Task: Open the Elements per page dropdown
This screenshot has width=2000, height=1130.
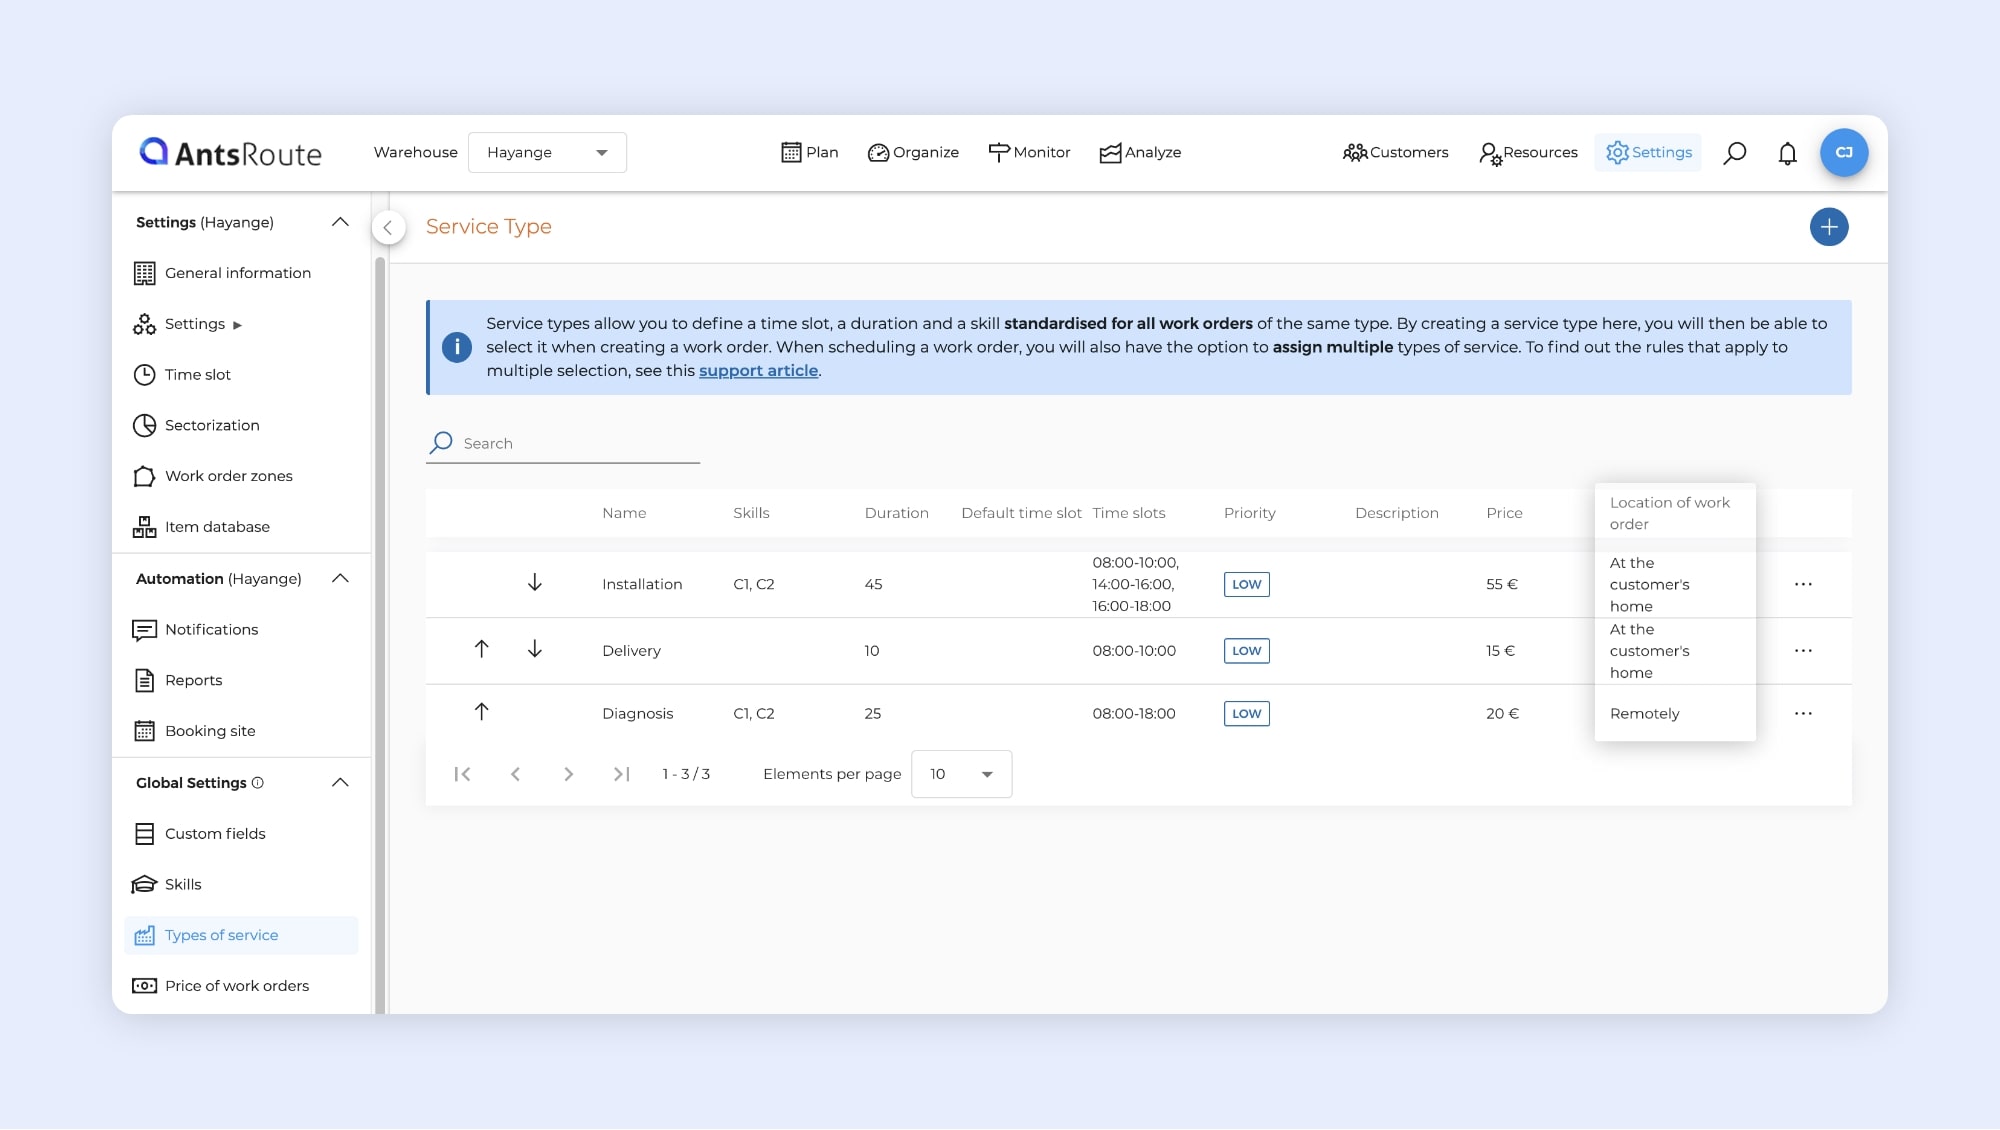Action: (961, 774)
